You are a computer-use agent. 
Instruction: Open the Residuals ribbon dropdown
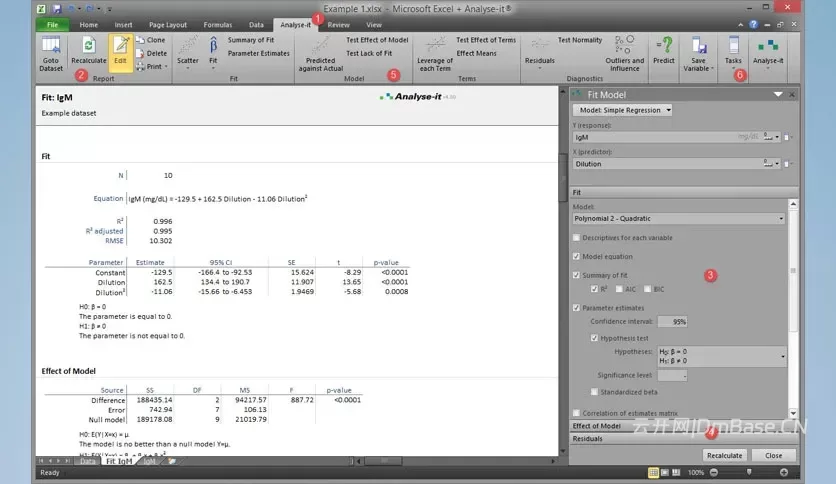click(x=540, y=53)
